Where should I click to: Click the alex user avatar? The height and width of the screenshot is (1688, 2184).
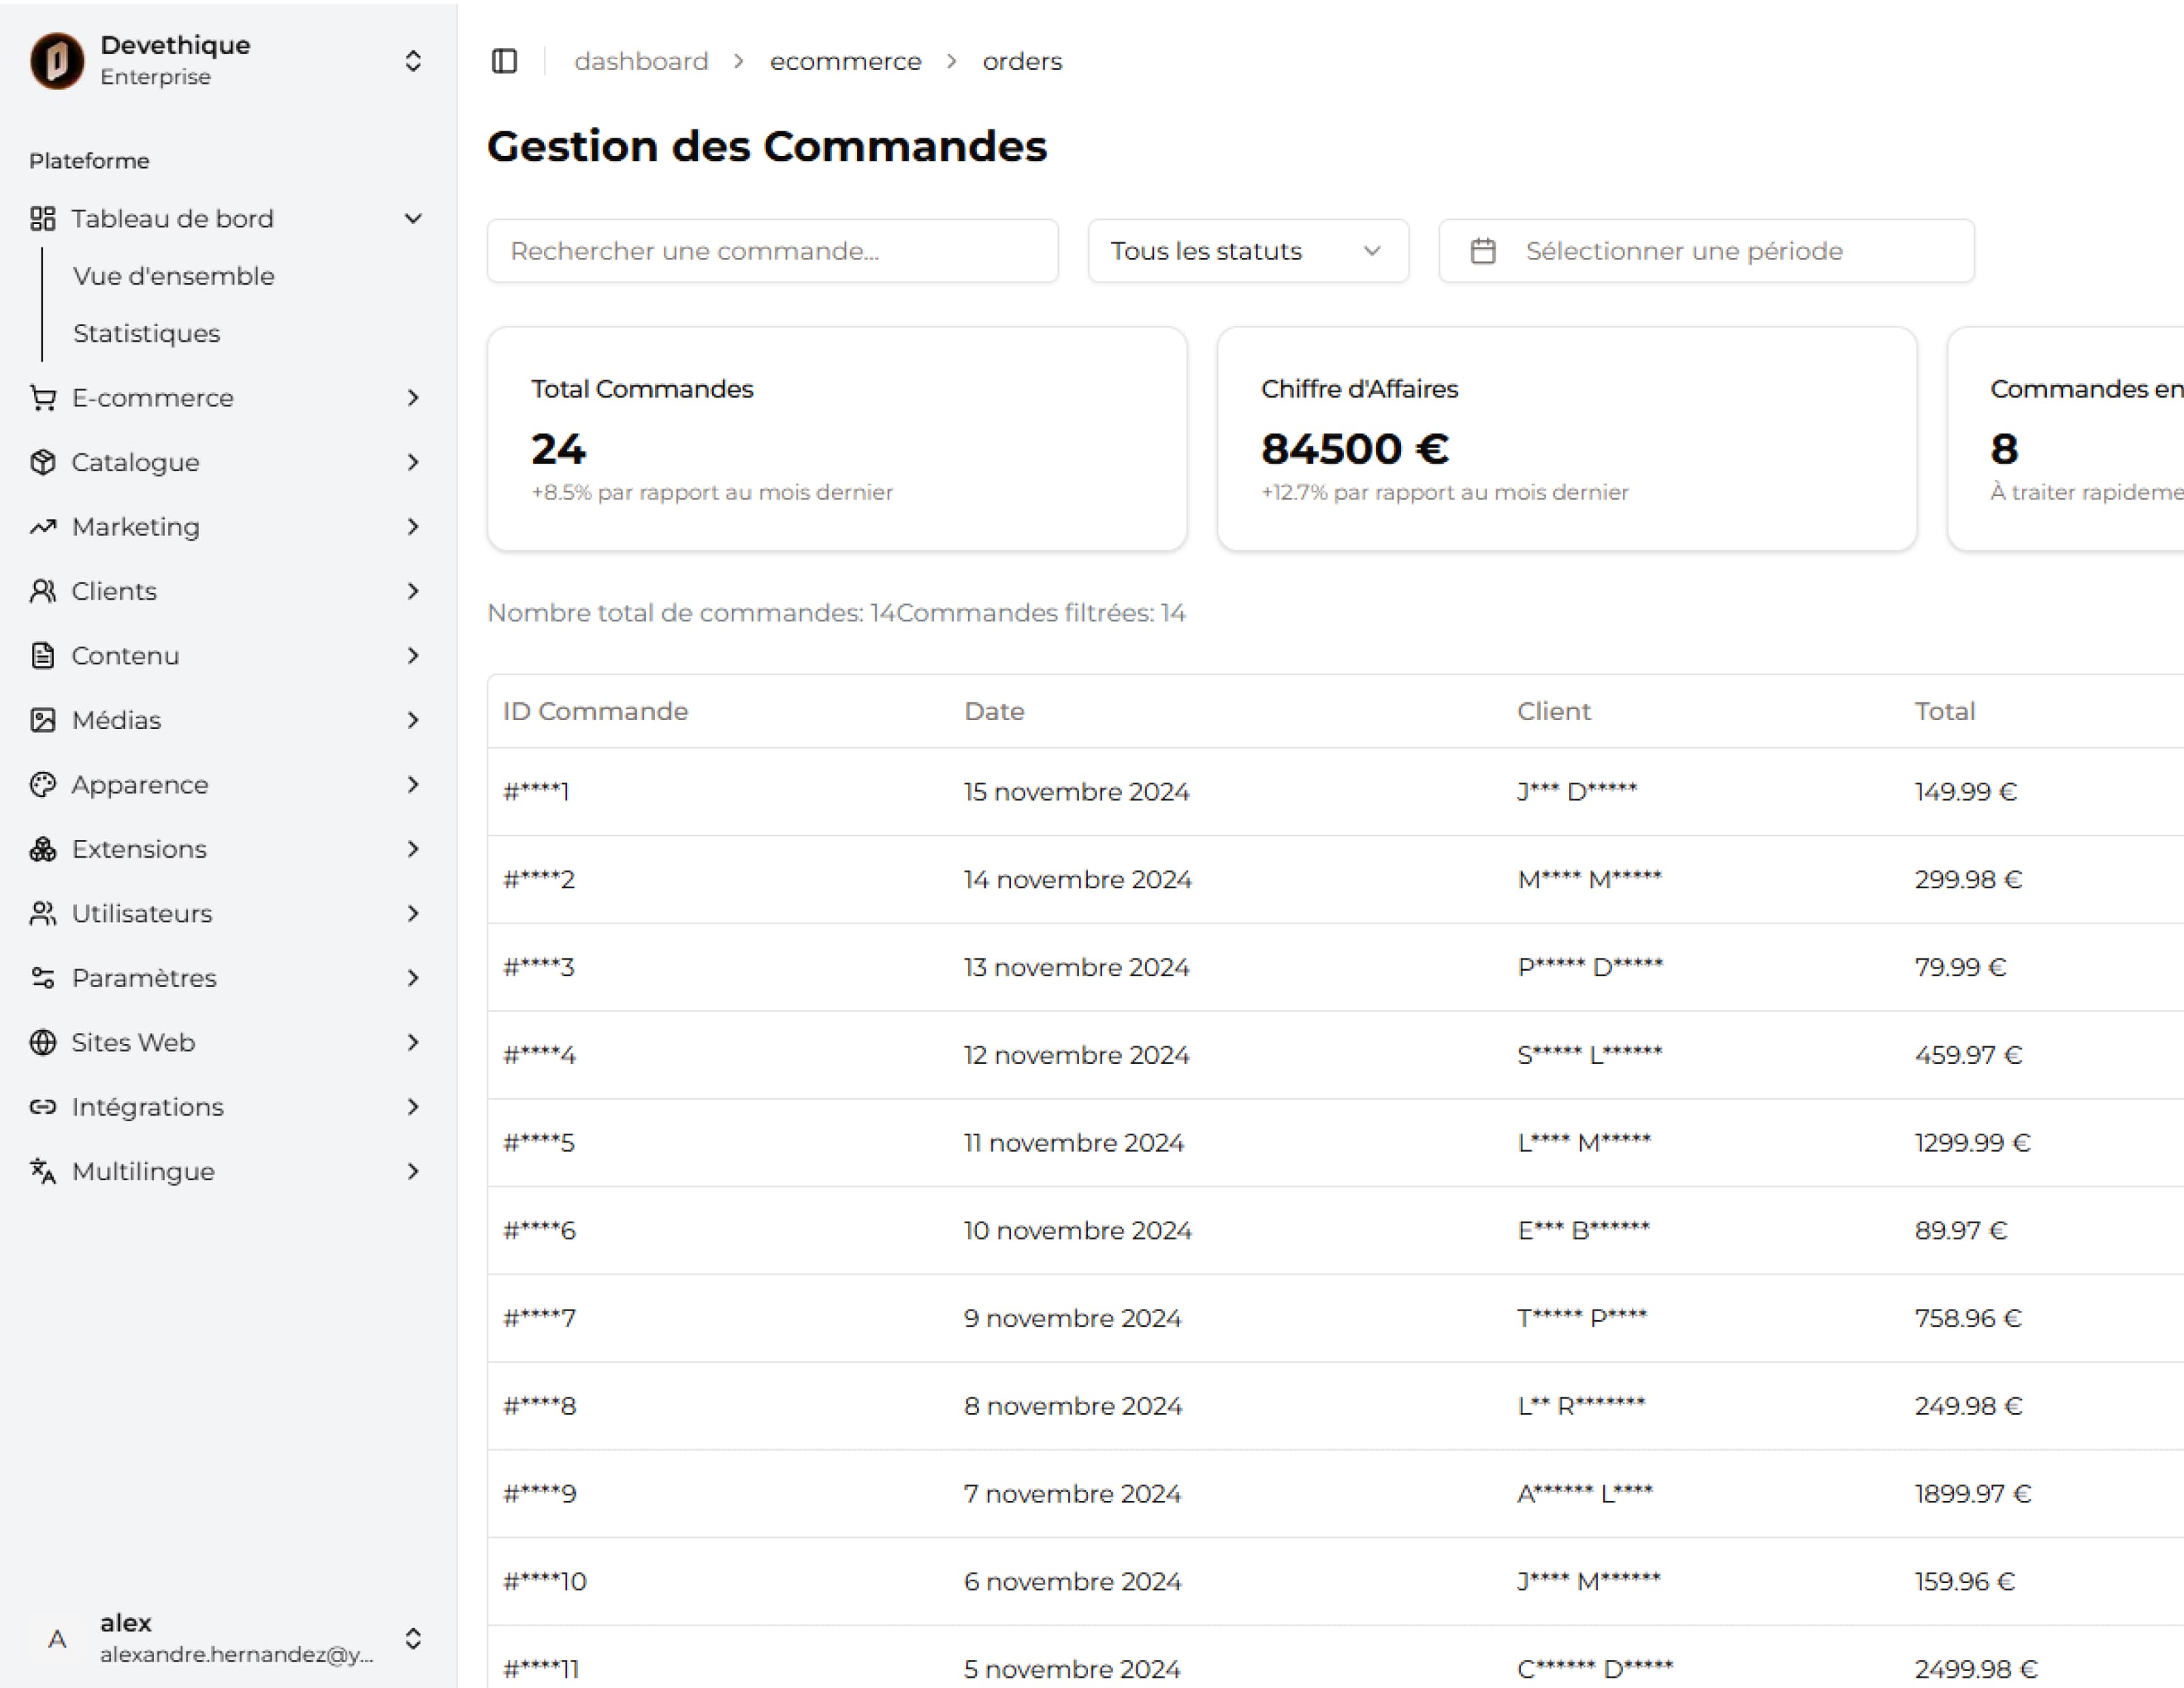click(57, 1639)
